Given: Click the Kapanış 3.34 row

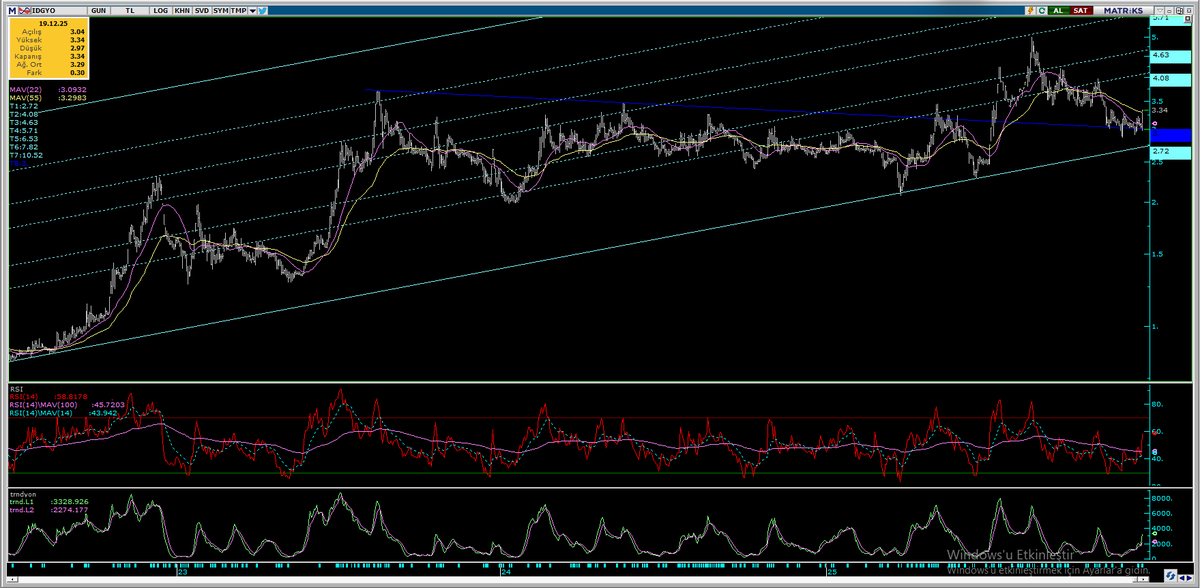Looking at the screenshot, I should (x=50, y=56).
